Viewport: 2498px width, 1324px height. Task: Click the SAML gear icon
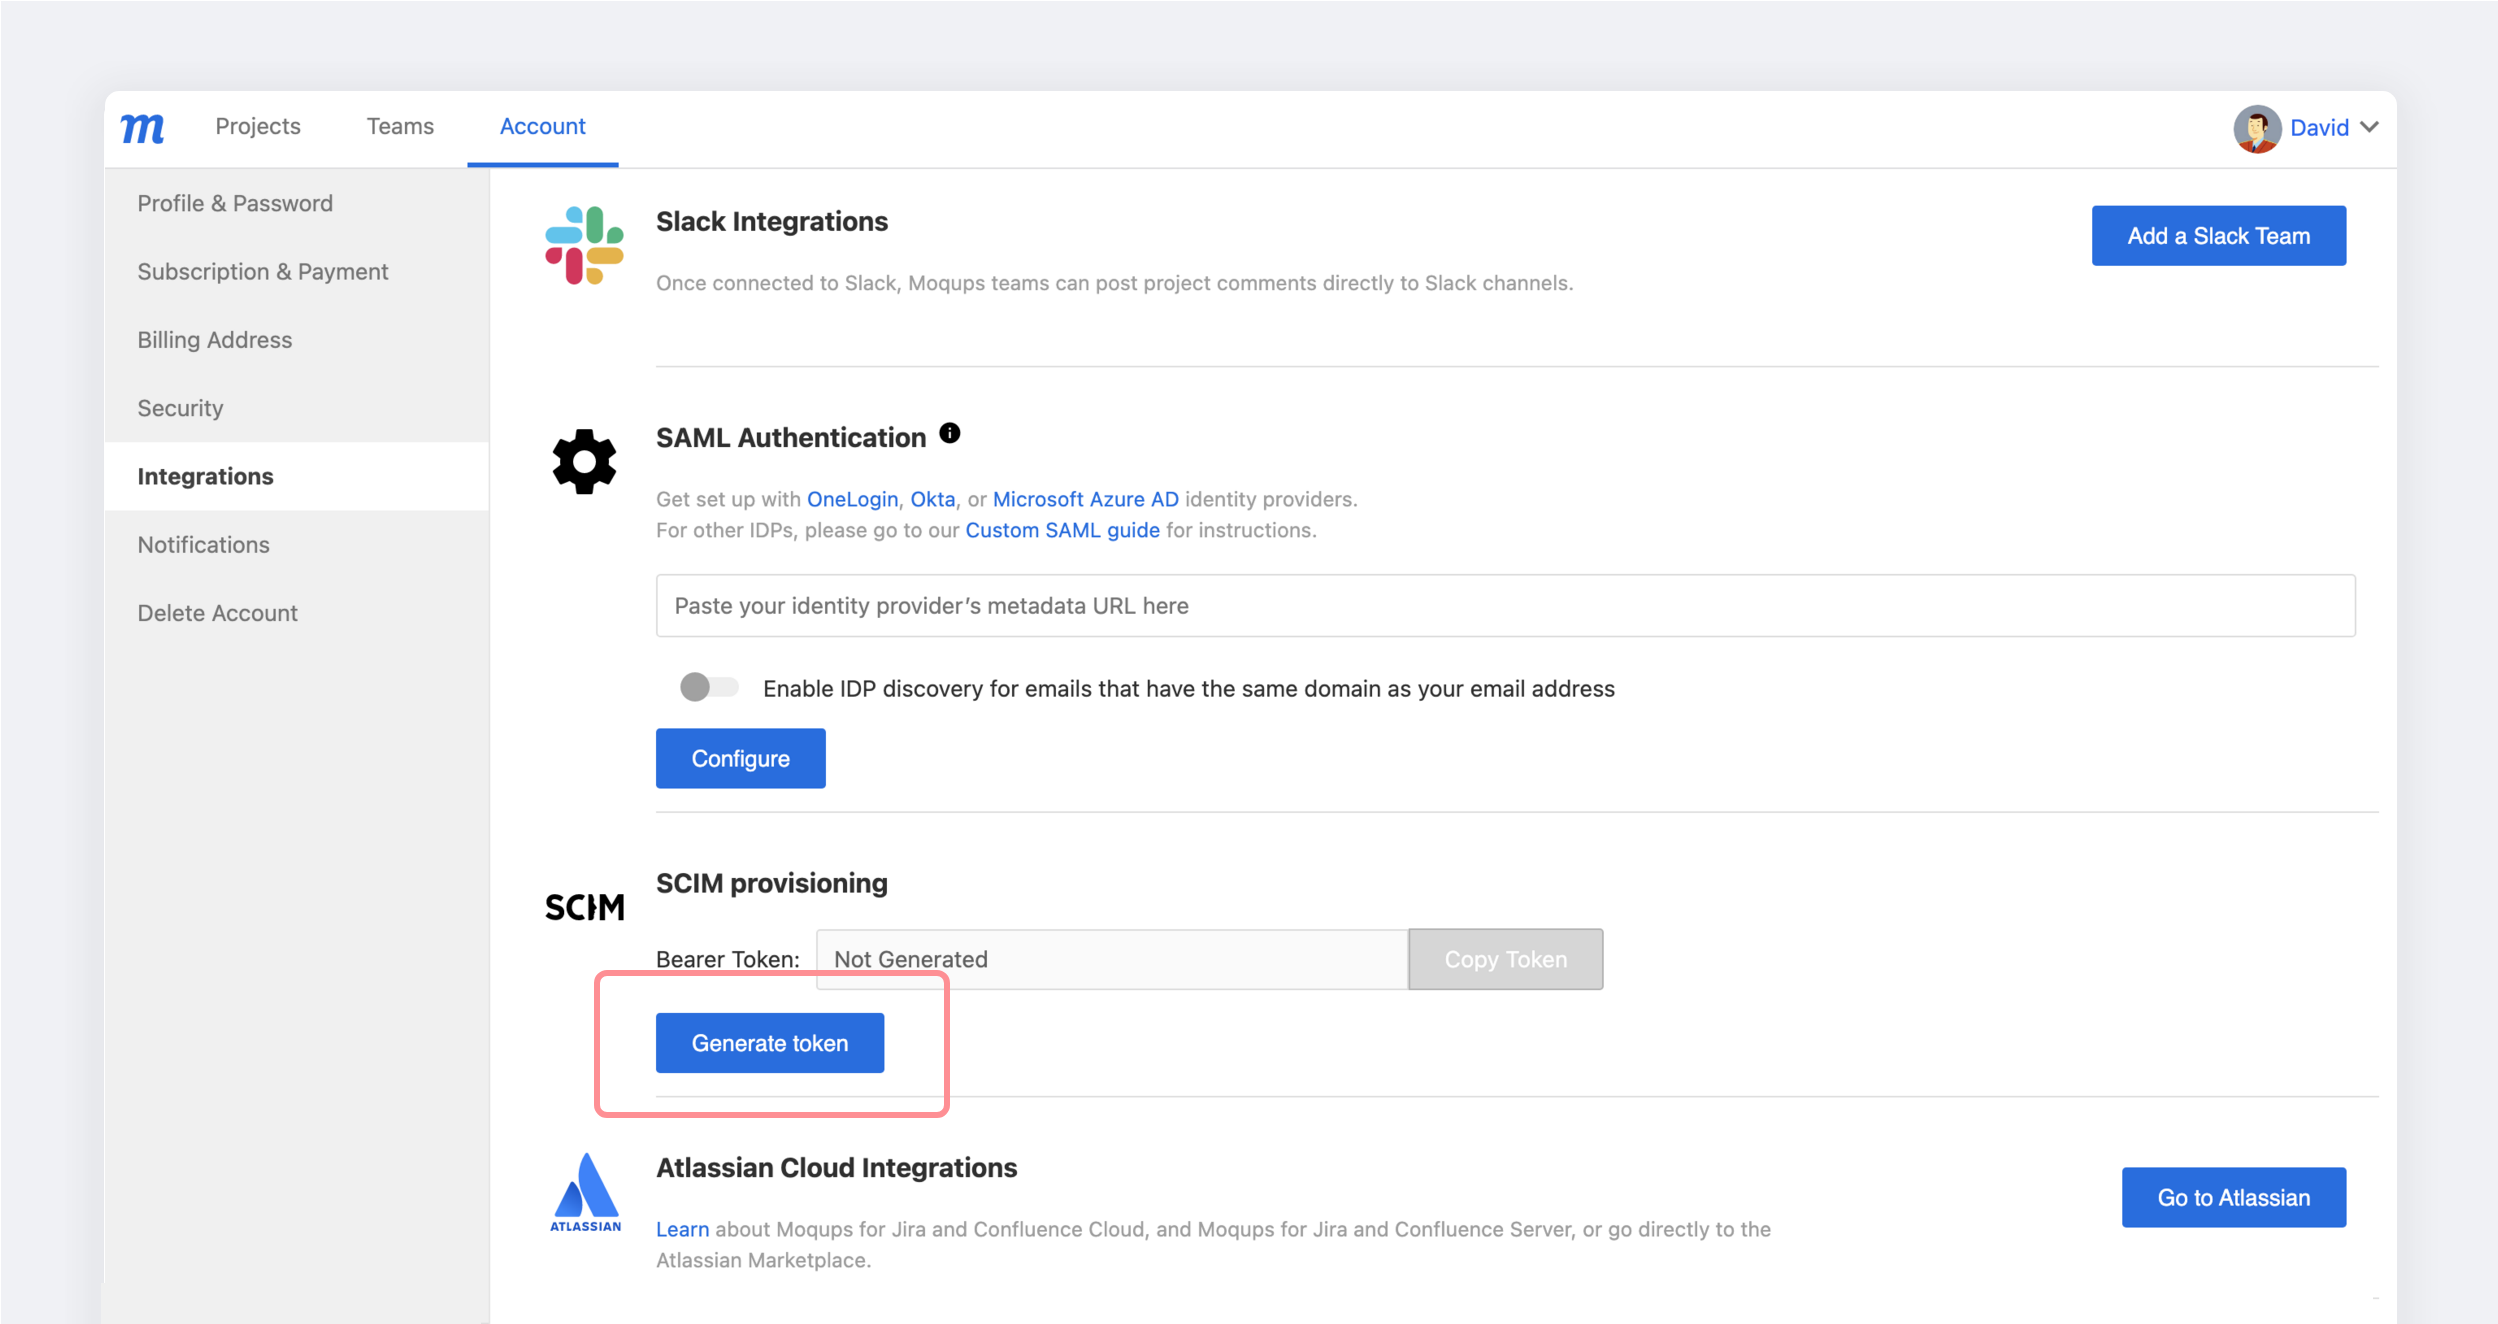(584, 462)
